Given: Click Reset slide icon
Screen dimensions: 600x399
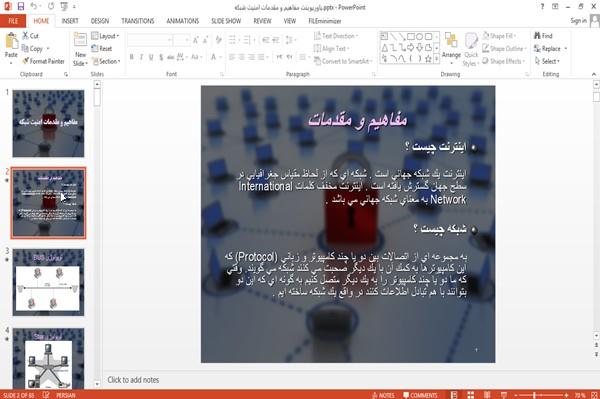Looking at the screenshot, I should pos(95,49).
